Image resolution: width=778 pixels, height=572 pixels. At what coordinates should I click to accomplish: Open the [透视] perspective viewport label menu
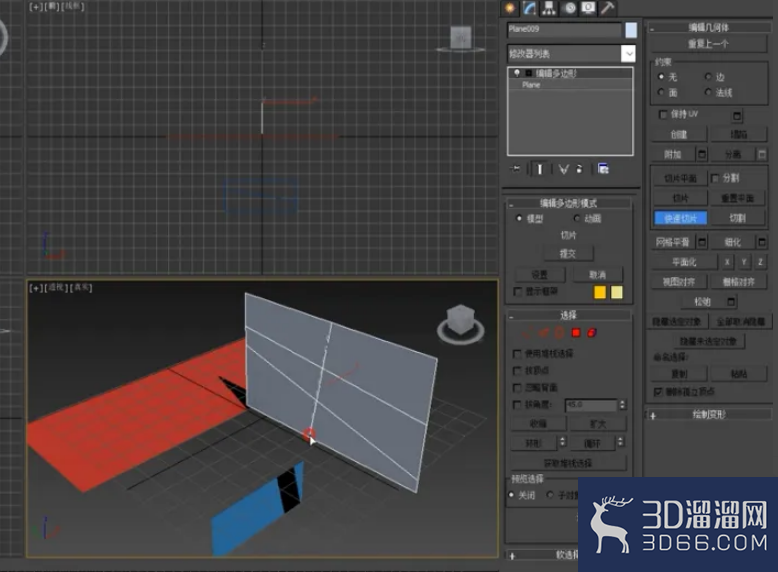coord(55,288)
